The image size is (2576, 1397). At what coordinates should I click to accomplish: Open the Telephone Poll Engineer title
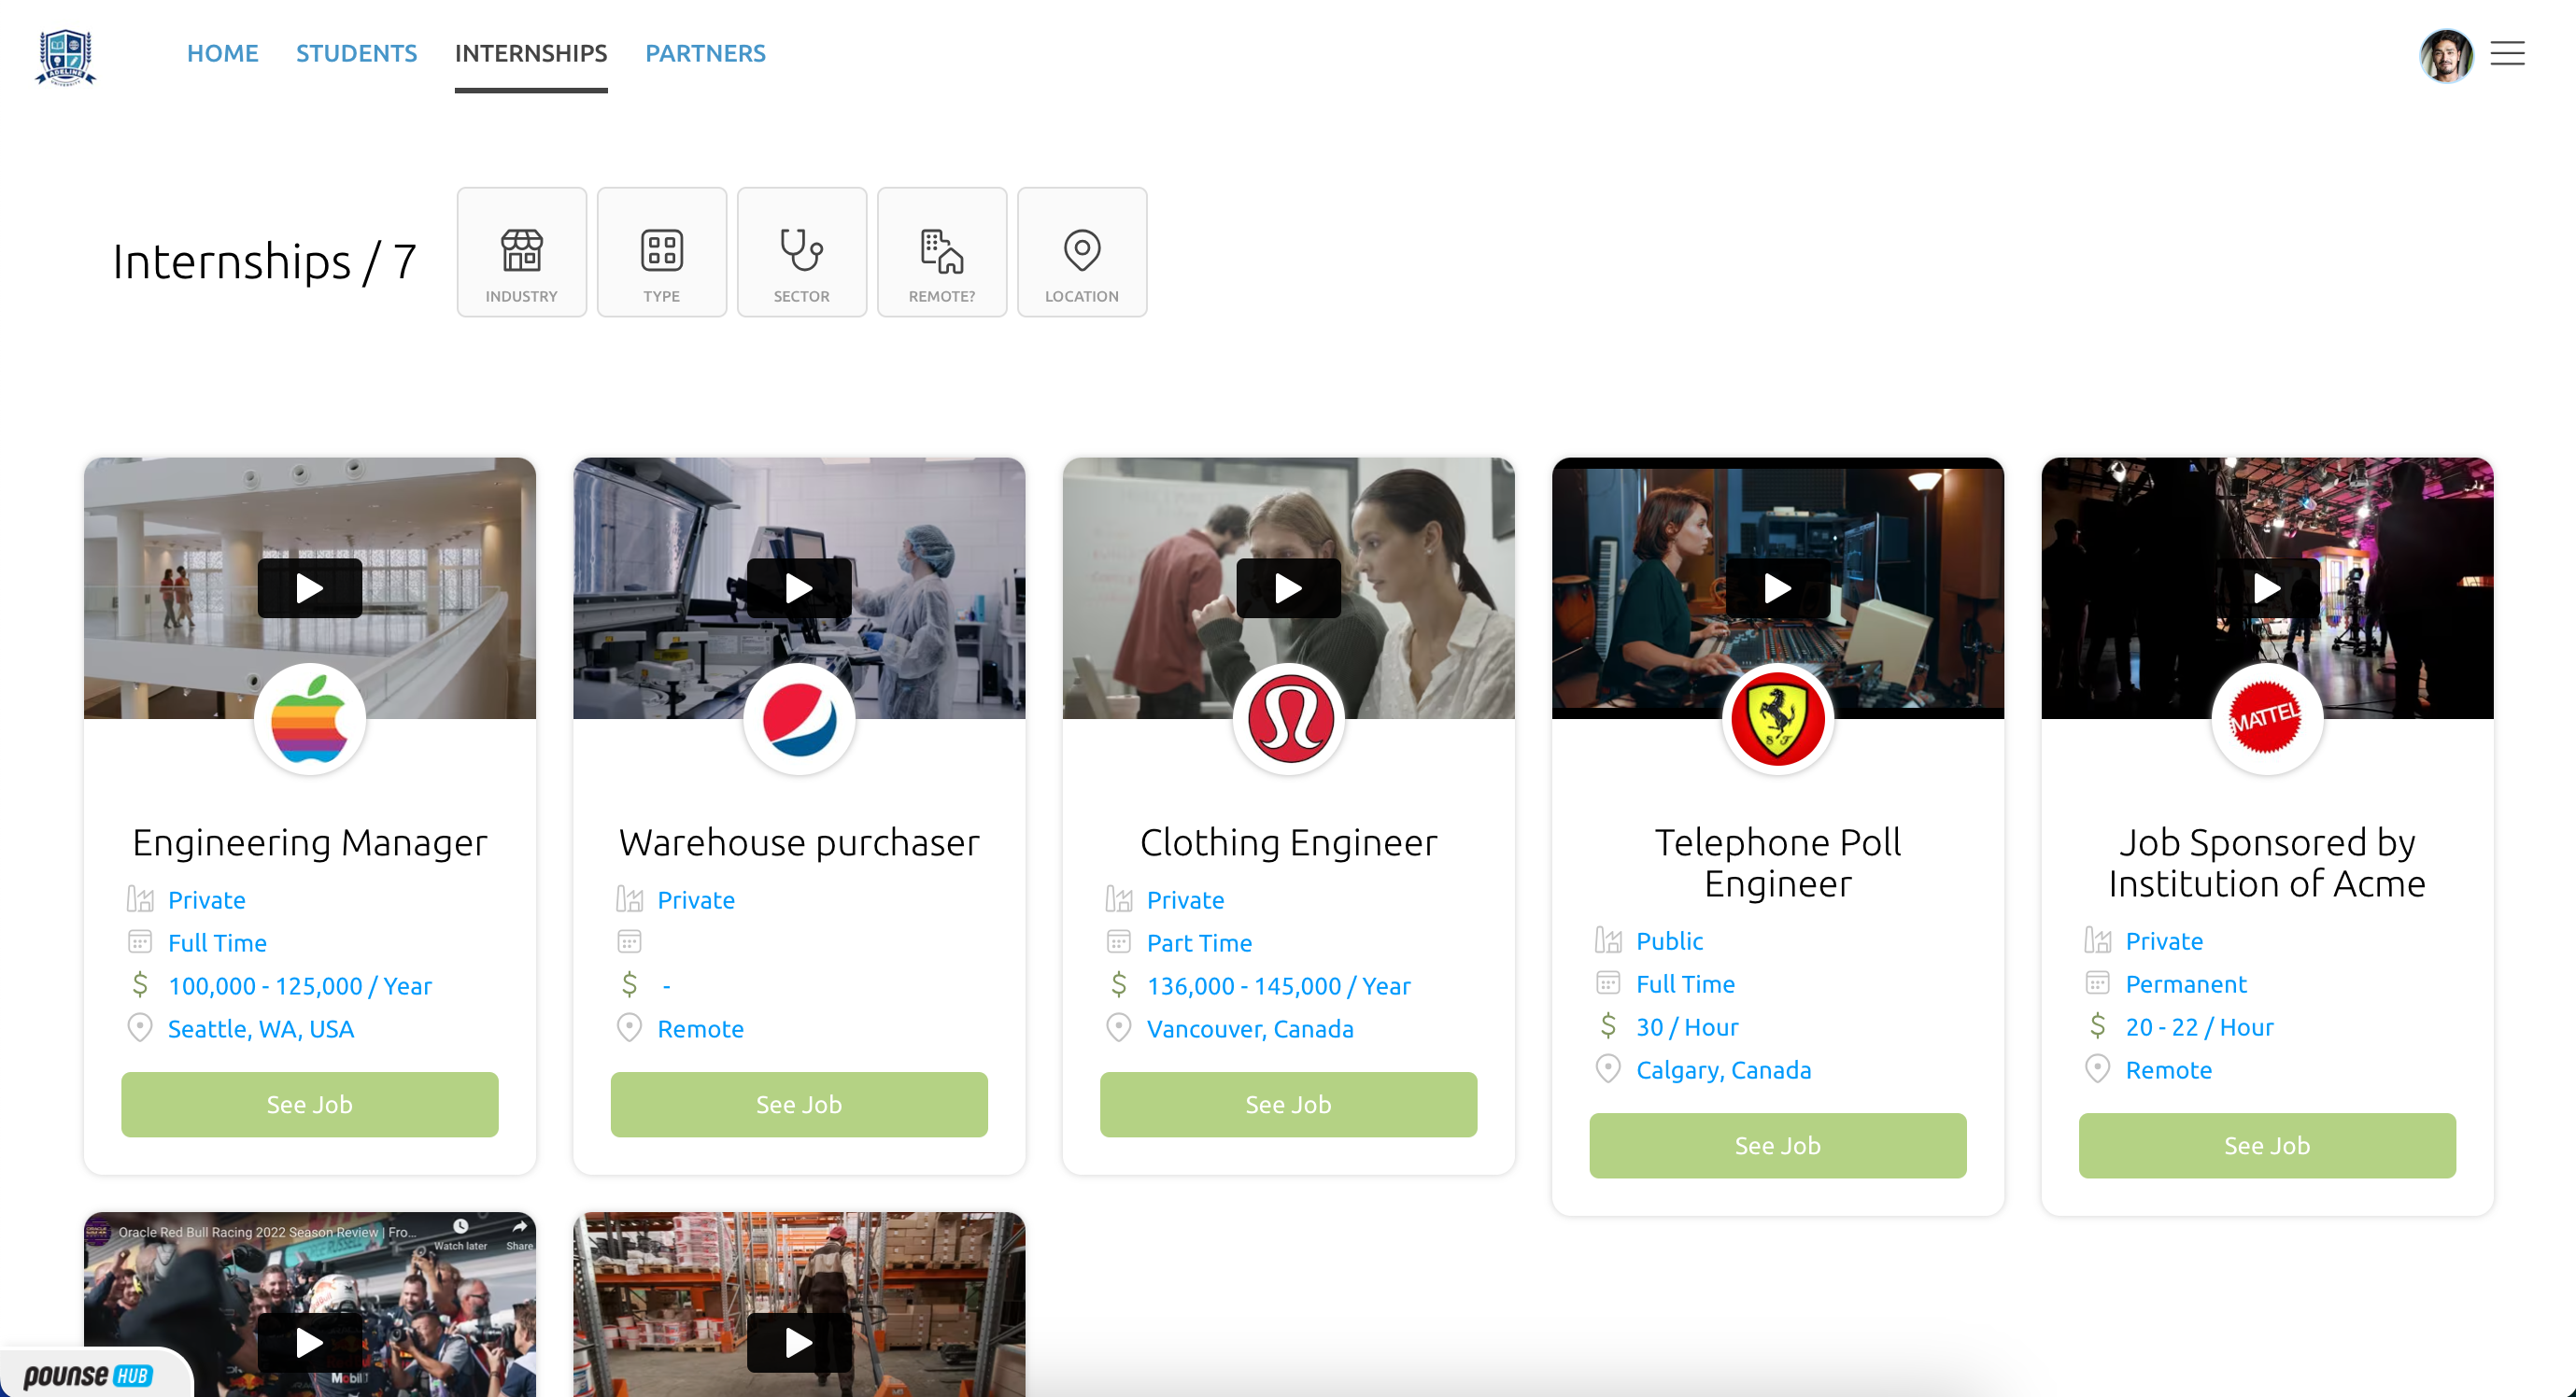point(1777,864)
